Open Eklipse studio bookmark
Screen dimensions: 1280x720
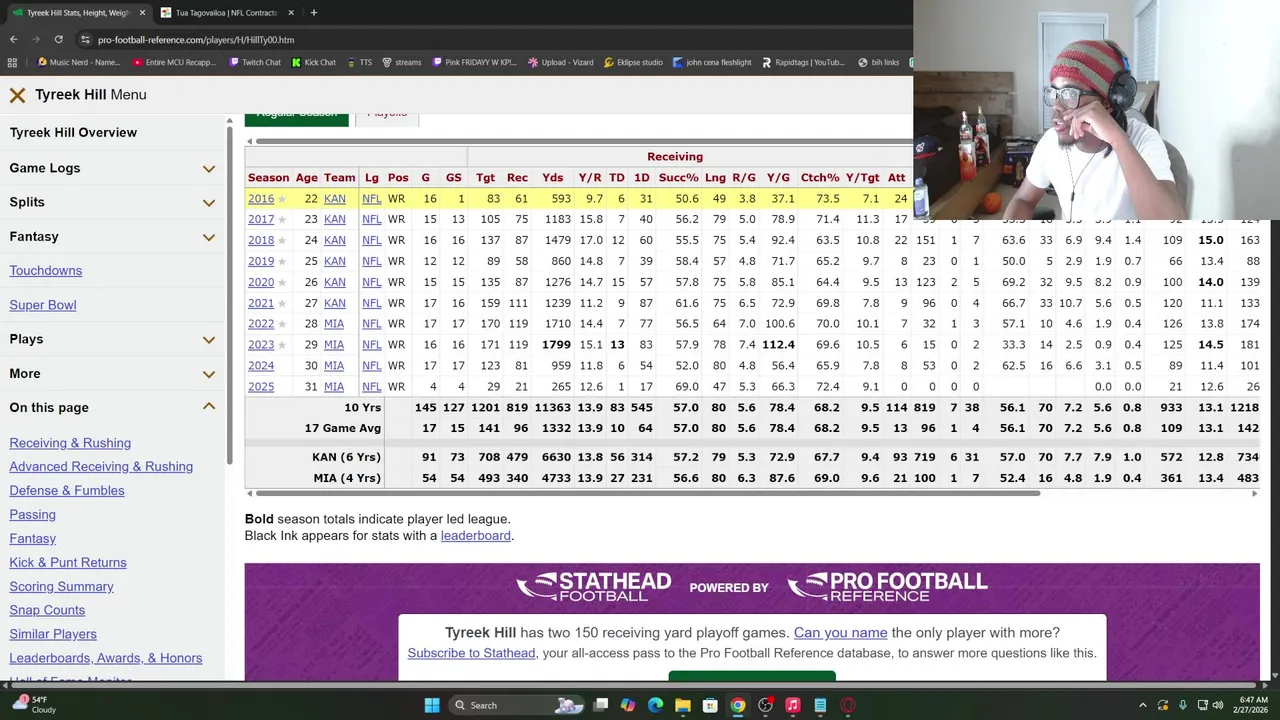click(x=633, y=62)
